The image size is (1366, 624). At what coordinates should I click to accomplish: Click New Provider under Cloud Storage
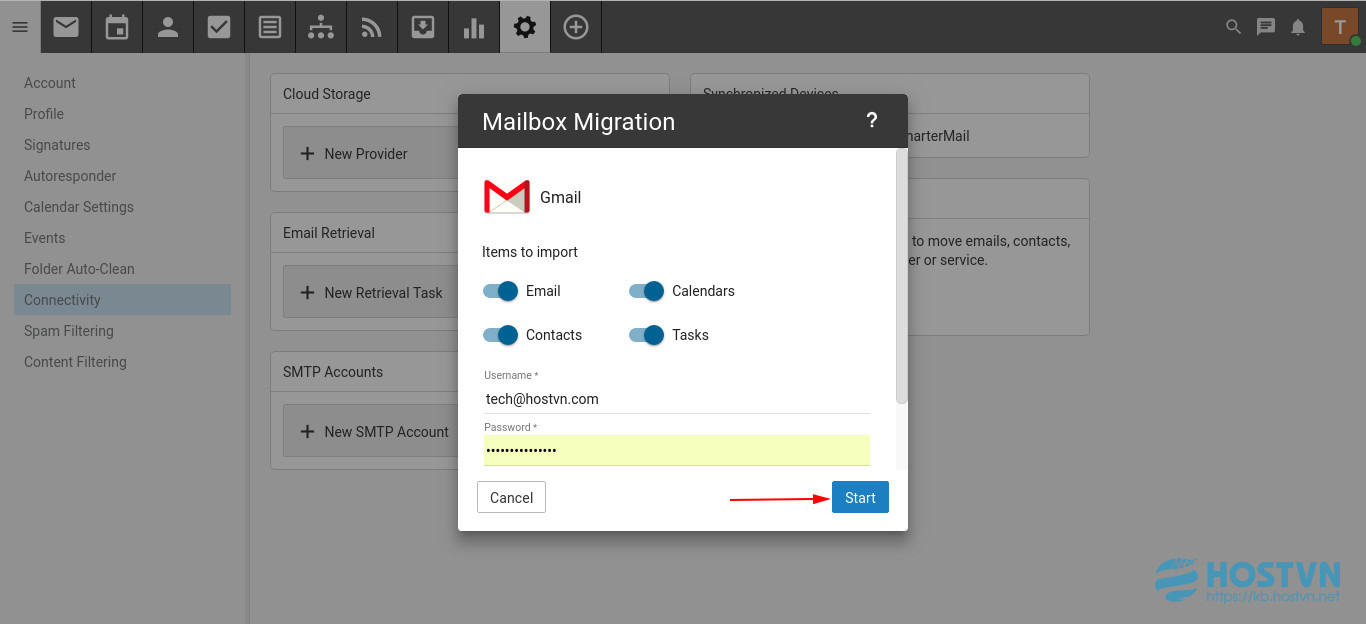tap(370, 153)
